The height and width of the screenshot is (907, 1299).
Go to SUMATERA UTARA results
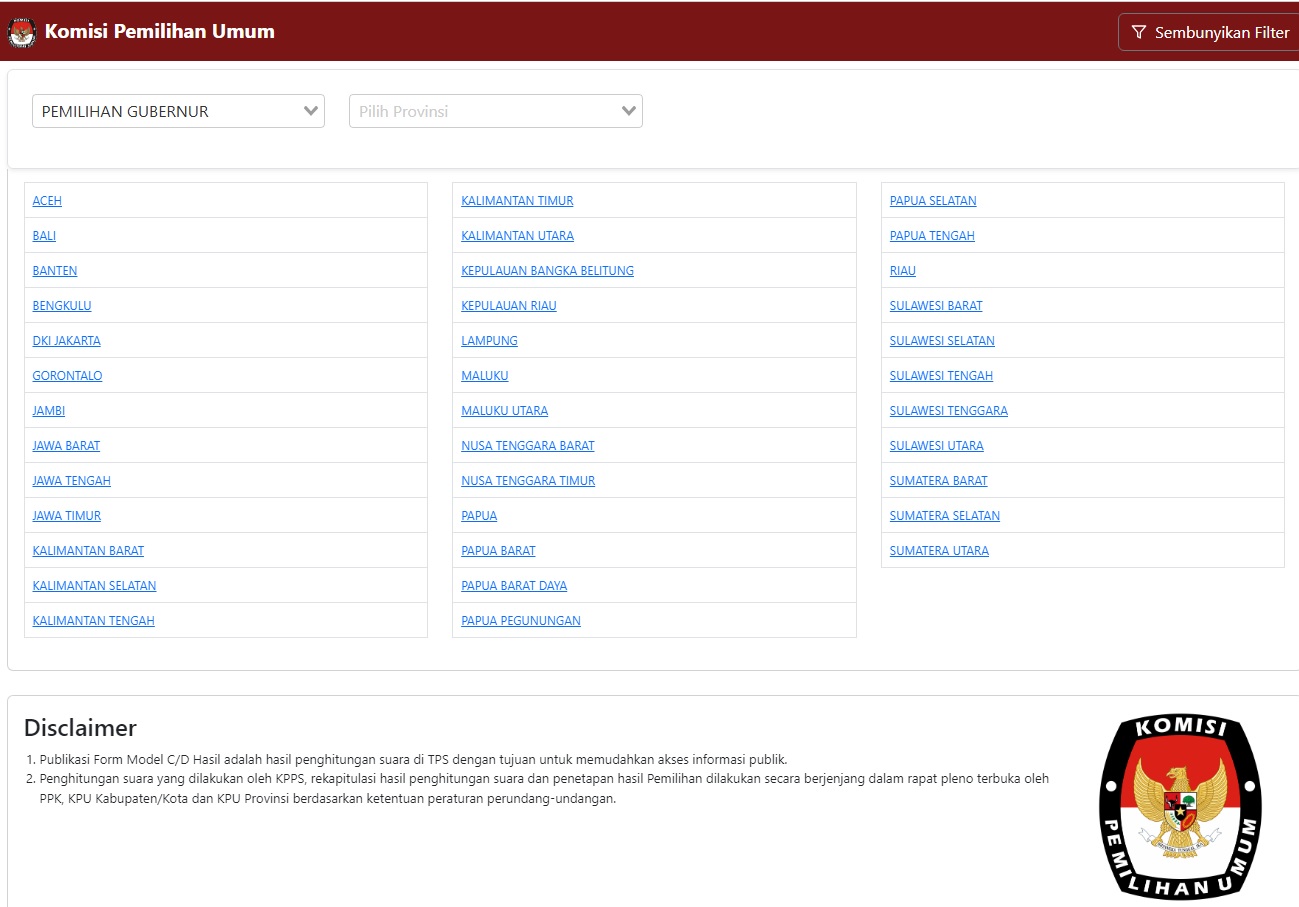click(939, 551)
